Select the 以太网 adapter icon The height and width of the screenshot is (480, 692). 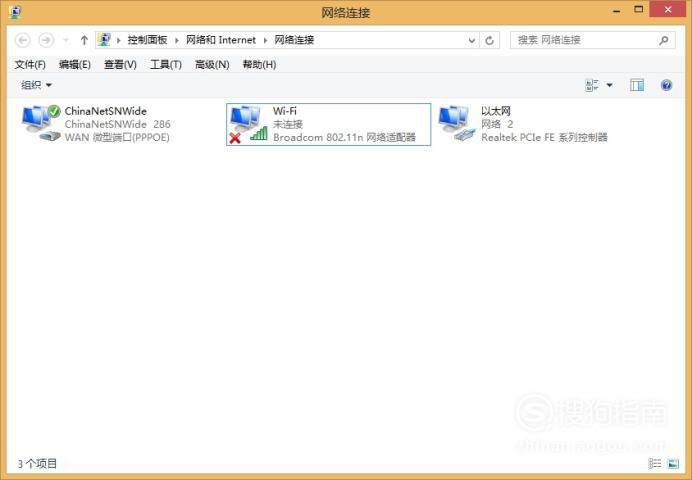point(457,123)
